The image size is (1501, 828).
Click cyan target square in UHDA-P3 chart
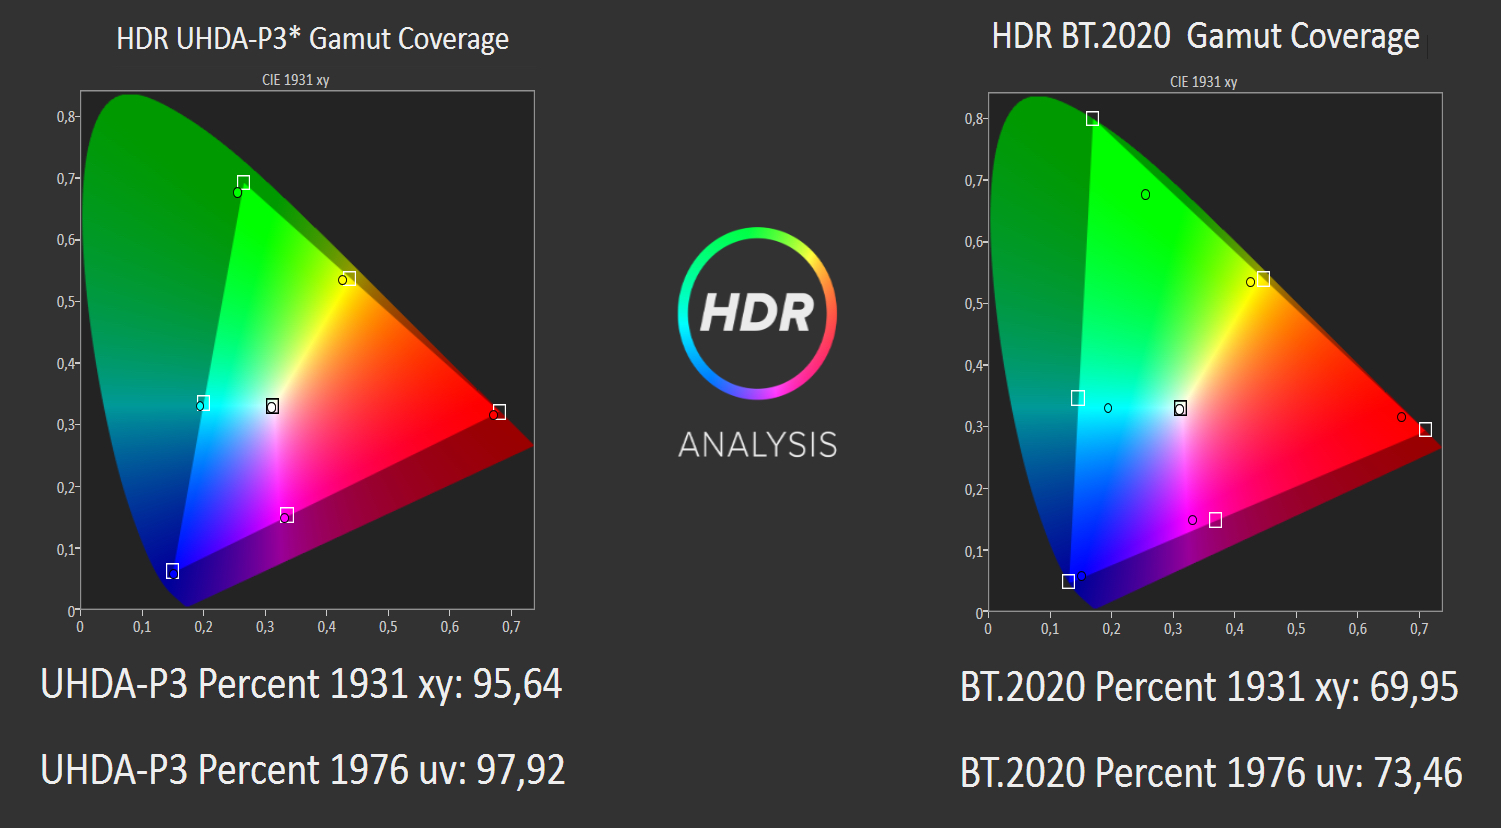[x=204, y=403]
